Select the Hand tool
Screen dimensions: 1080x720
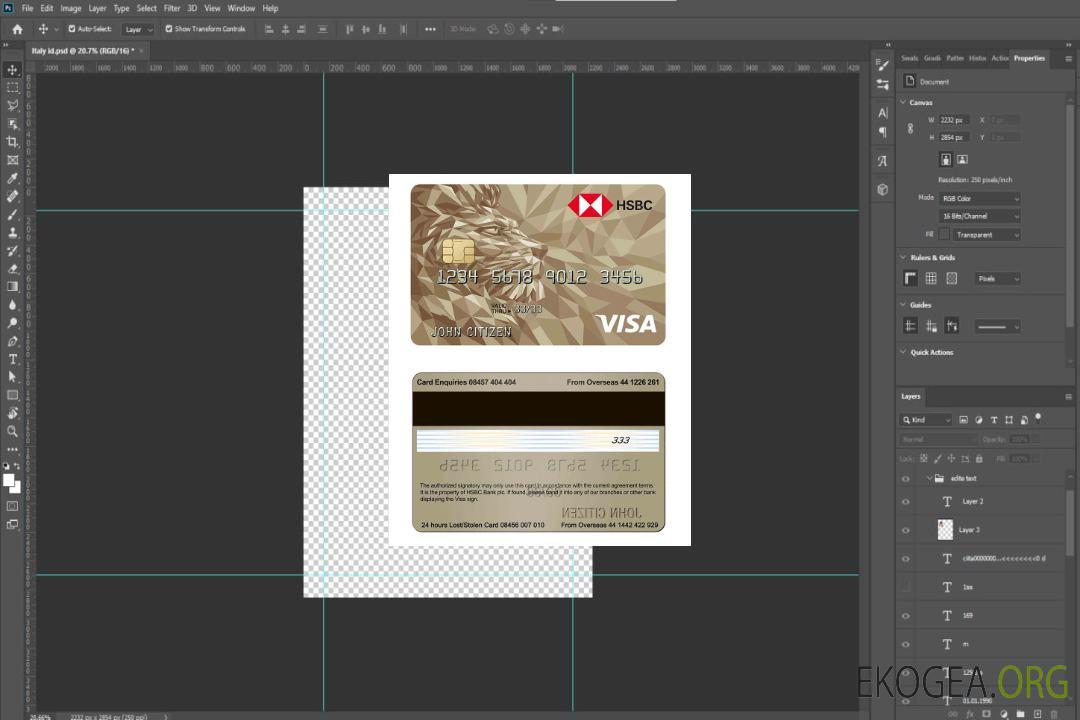(12, 413)
